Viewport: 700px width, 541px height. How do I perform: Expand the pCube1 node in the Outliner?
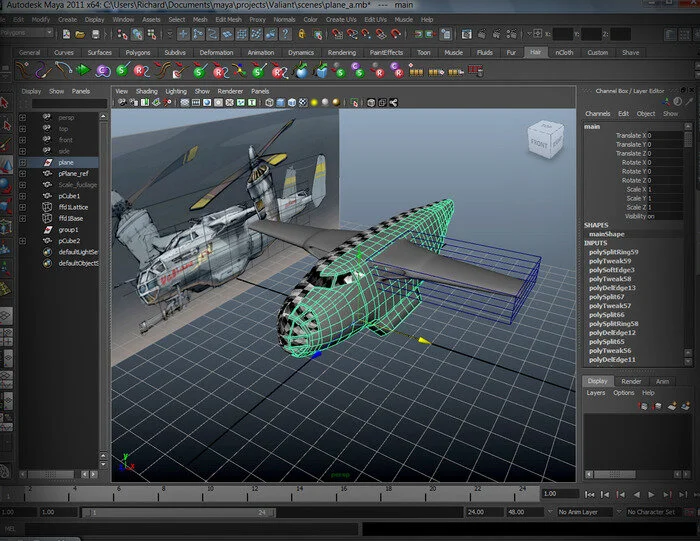pos(23,196)
